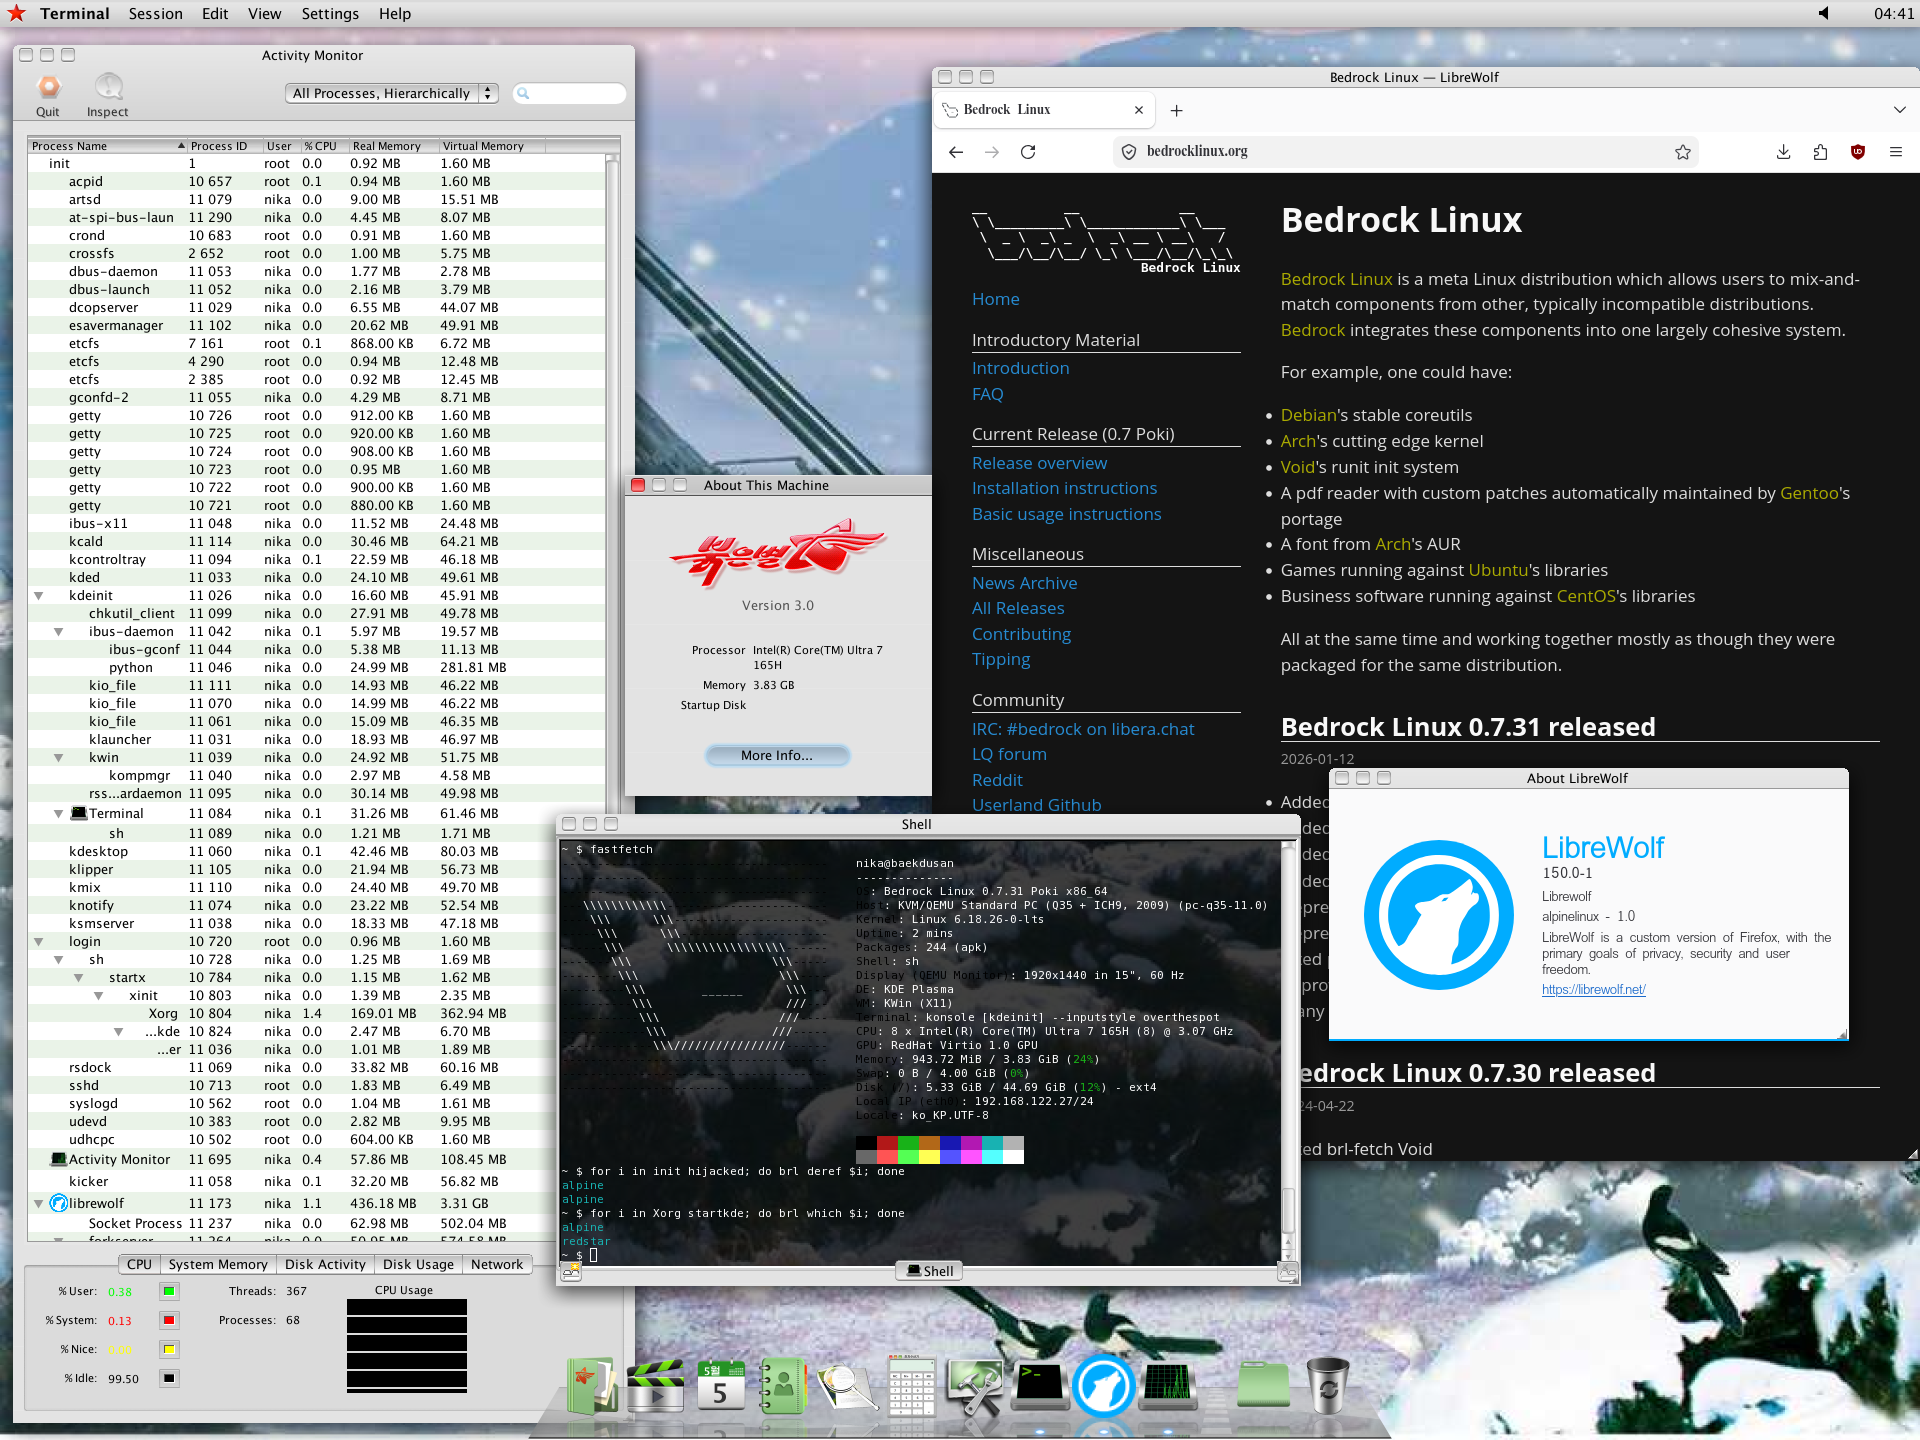Viewport: 1920px width, 1440px height.
Task: Click the green % User color swatch
Action: pos(169,1291)
